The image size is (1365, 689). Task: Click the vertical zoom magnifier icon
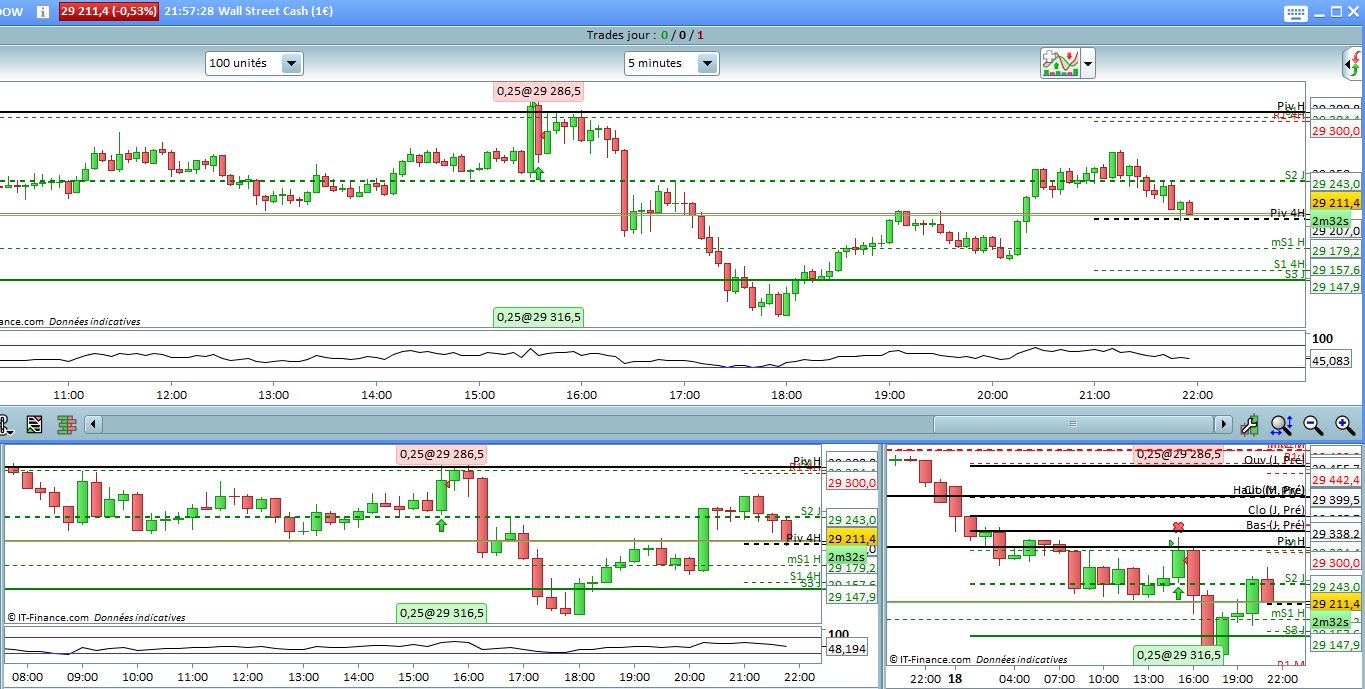coord(1281,425)
